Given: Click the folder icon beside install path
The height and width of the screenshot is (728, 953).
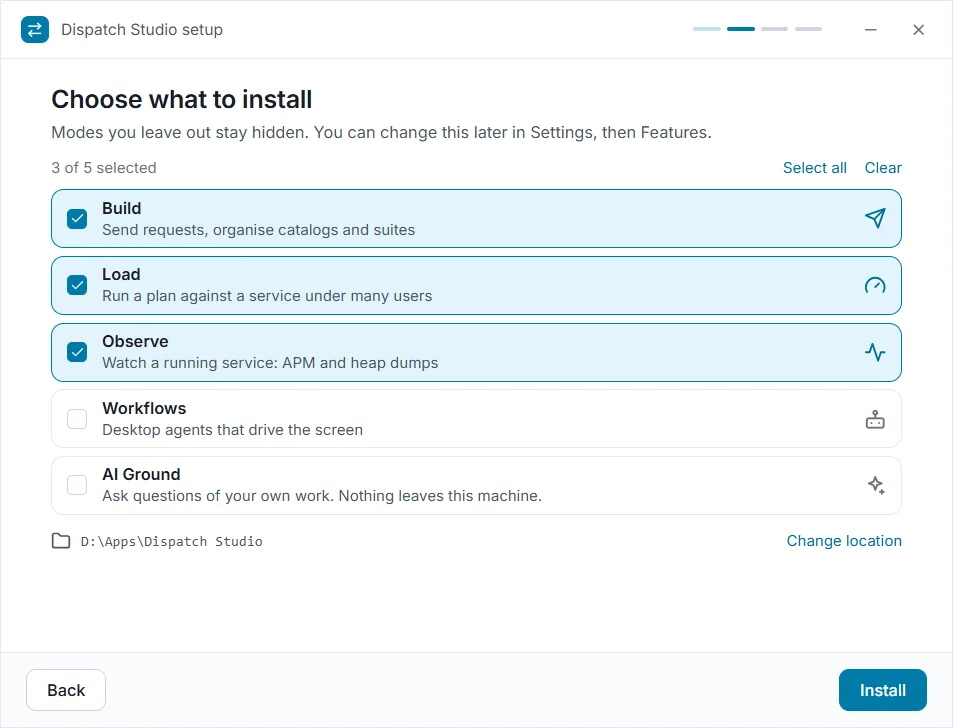Looking at the screenshot, I should [x=61, y=541].
